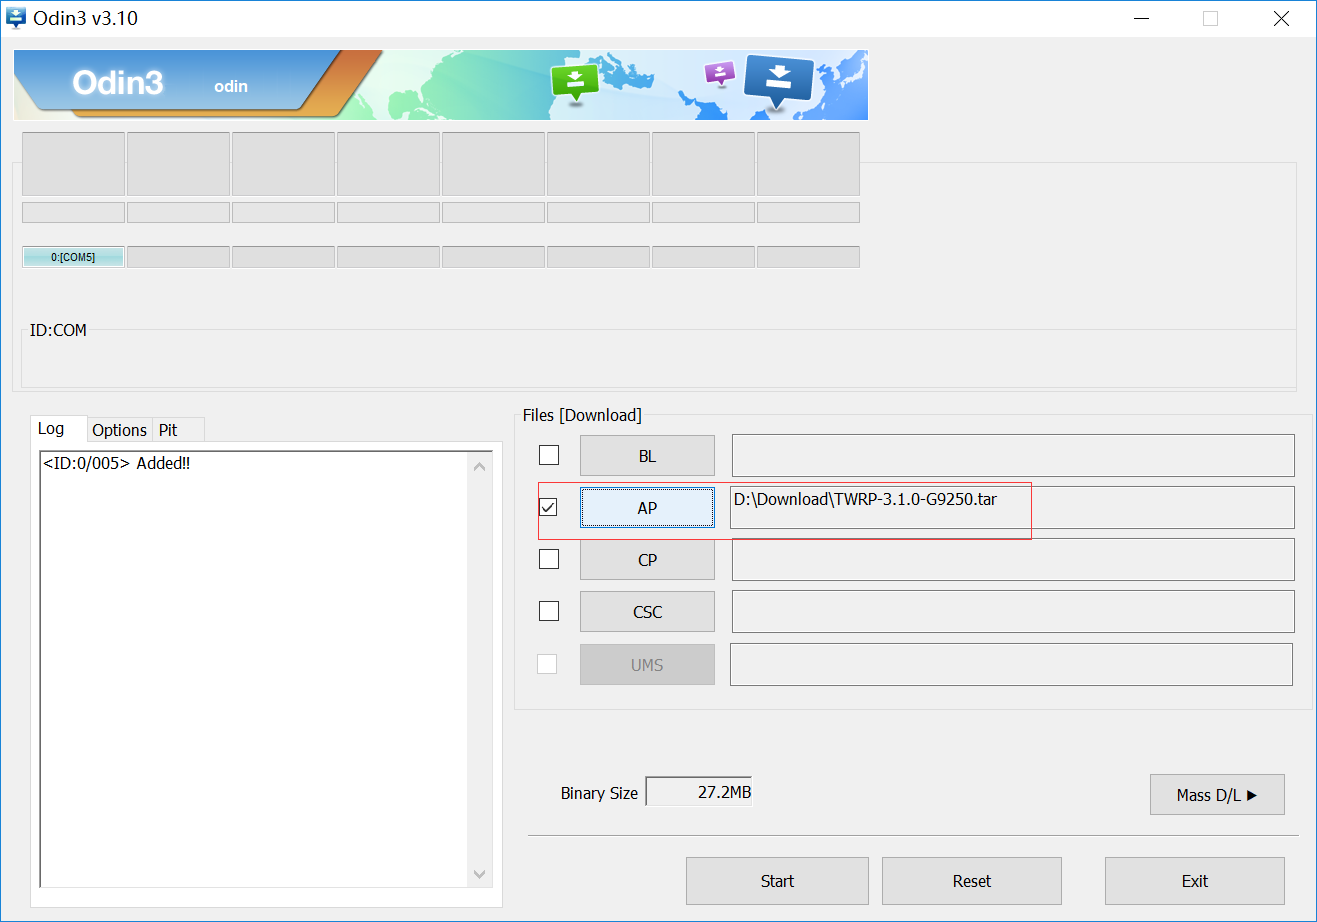
Task: Click the small purple download icon in banner
Action: 719,73
